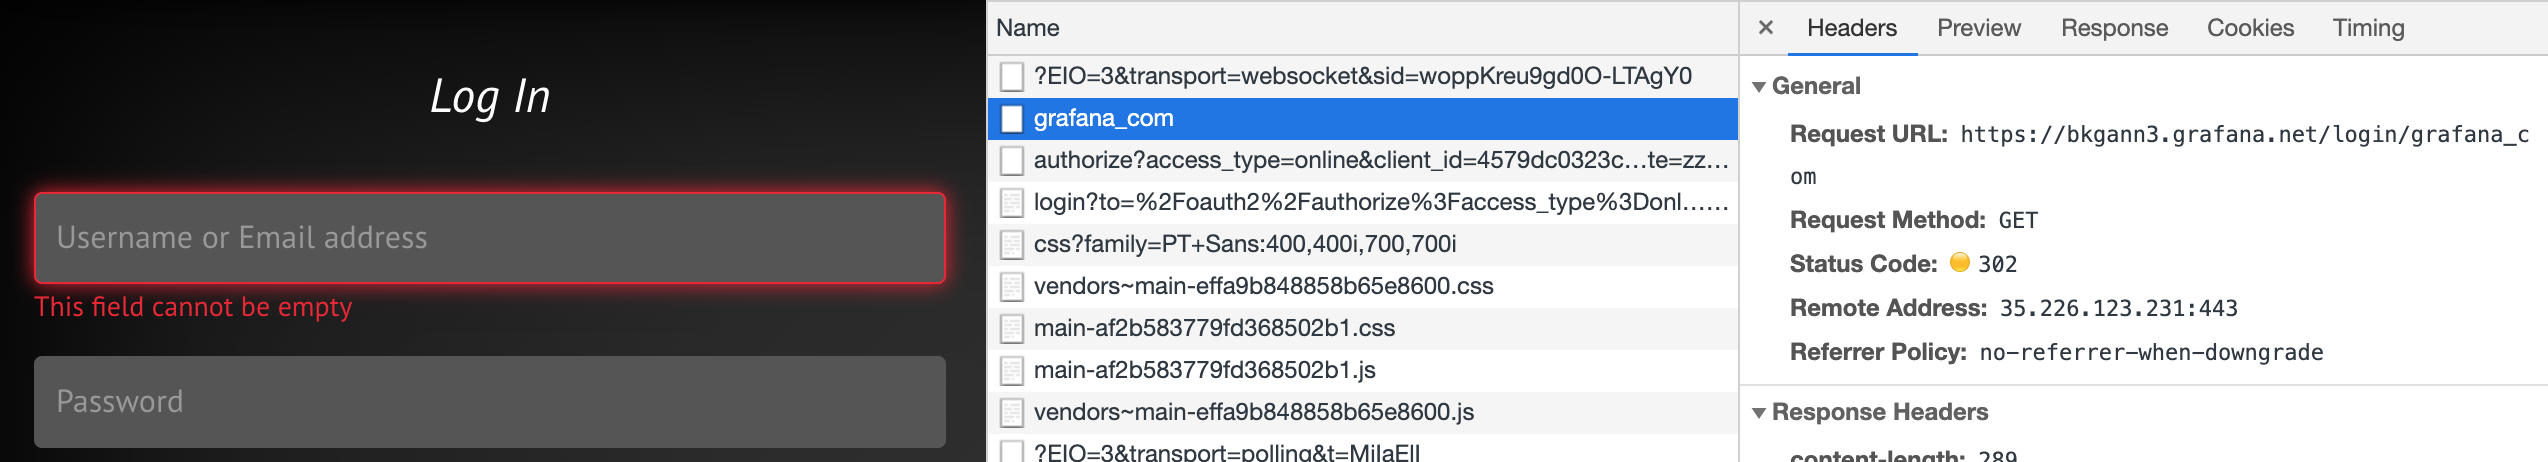This screenshot has width=2548, height=462.
Task: Click the Name column header
Action: (x=1028, y=28)
